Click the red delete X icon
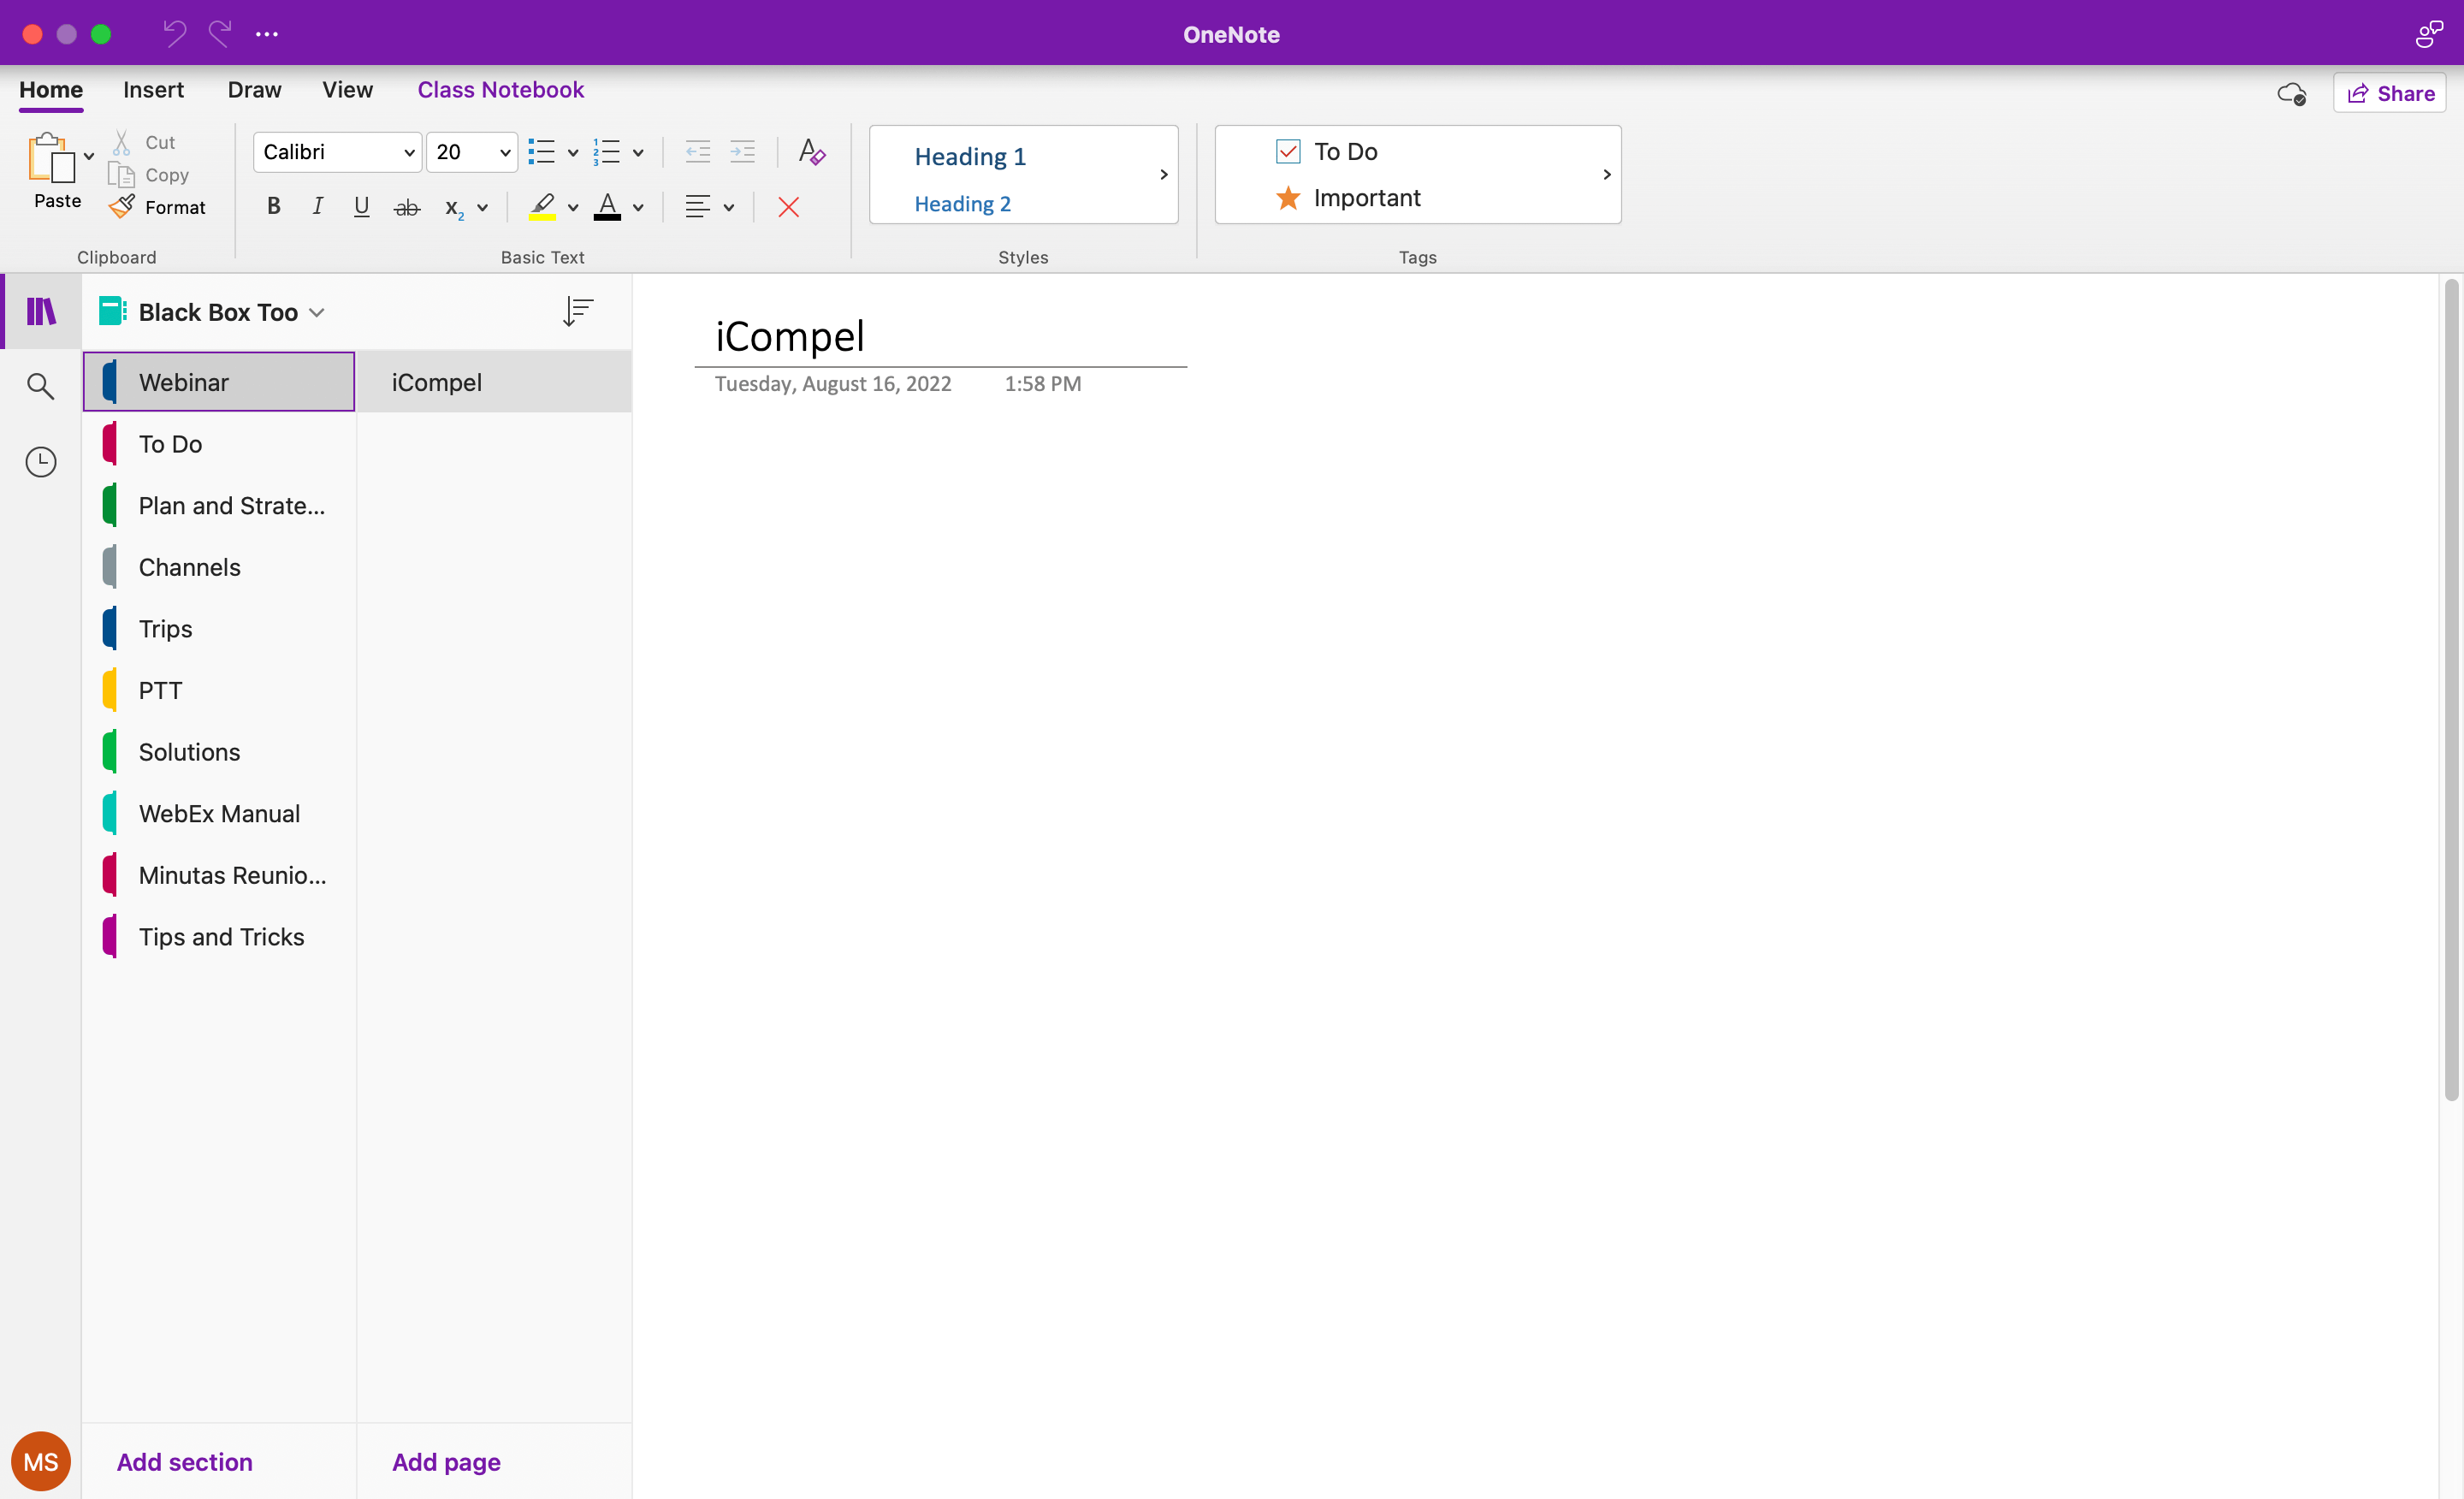Screen dimensions: 2464x1499 (x=788, y=208)
